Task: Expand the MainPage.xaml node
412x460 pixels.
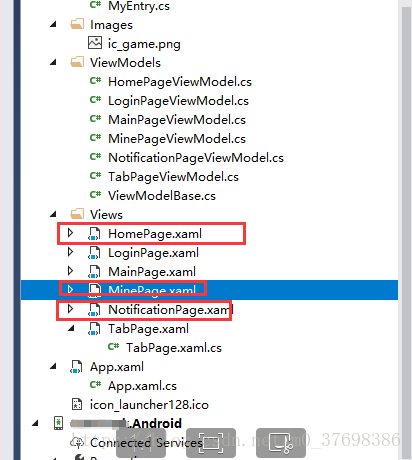Action: tap(70, 271)
